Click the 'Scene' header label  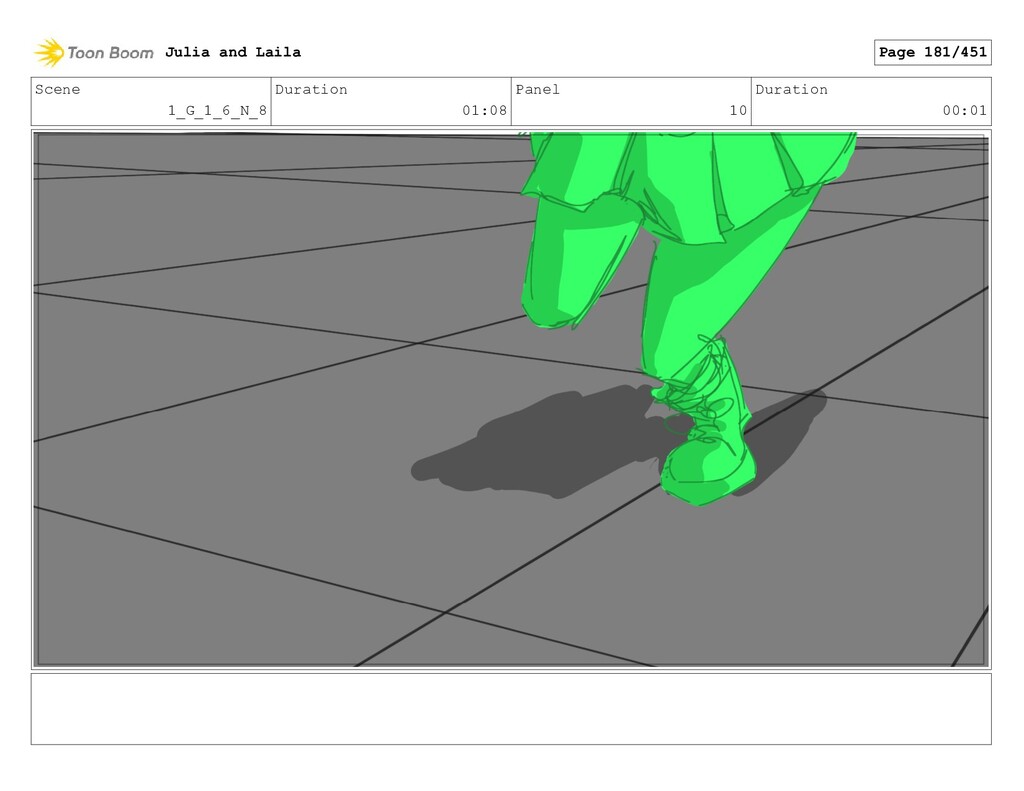(57, 89)
